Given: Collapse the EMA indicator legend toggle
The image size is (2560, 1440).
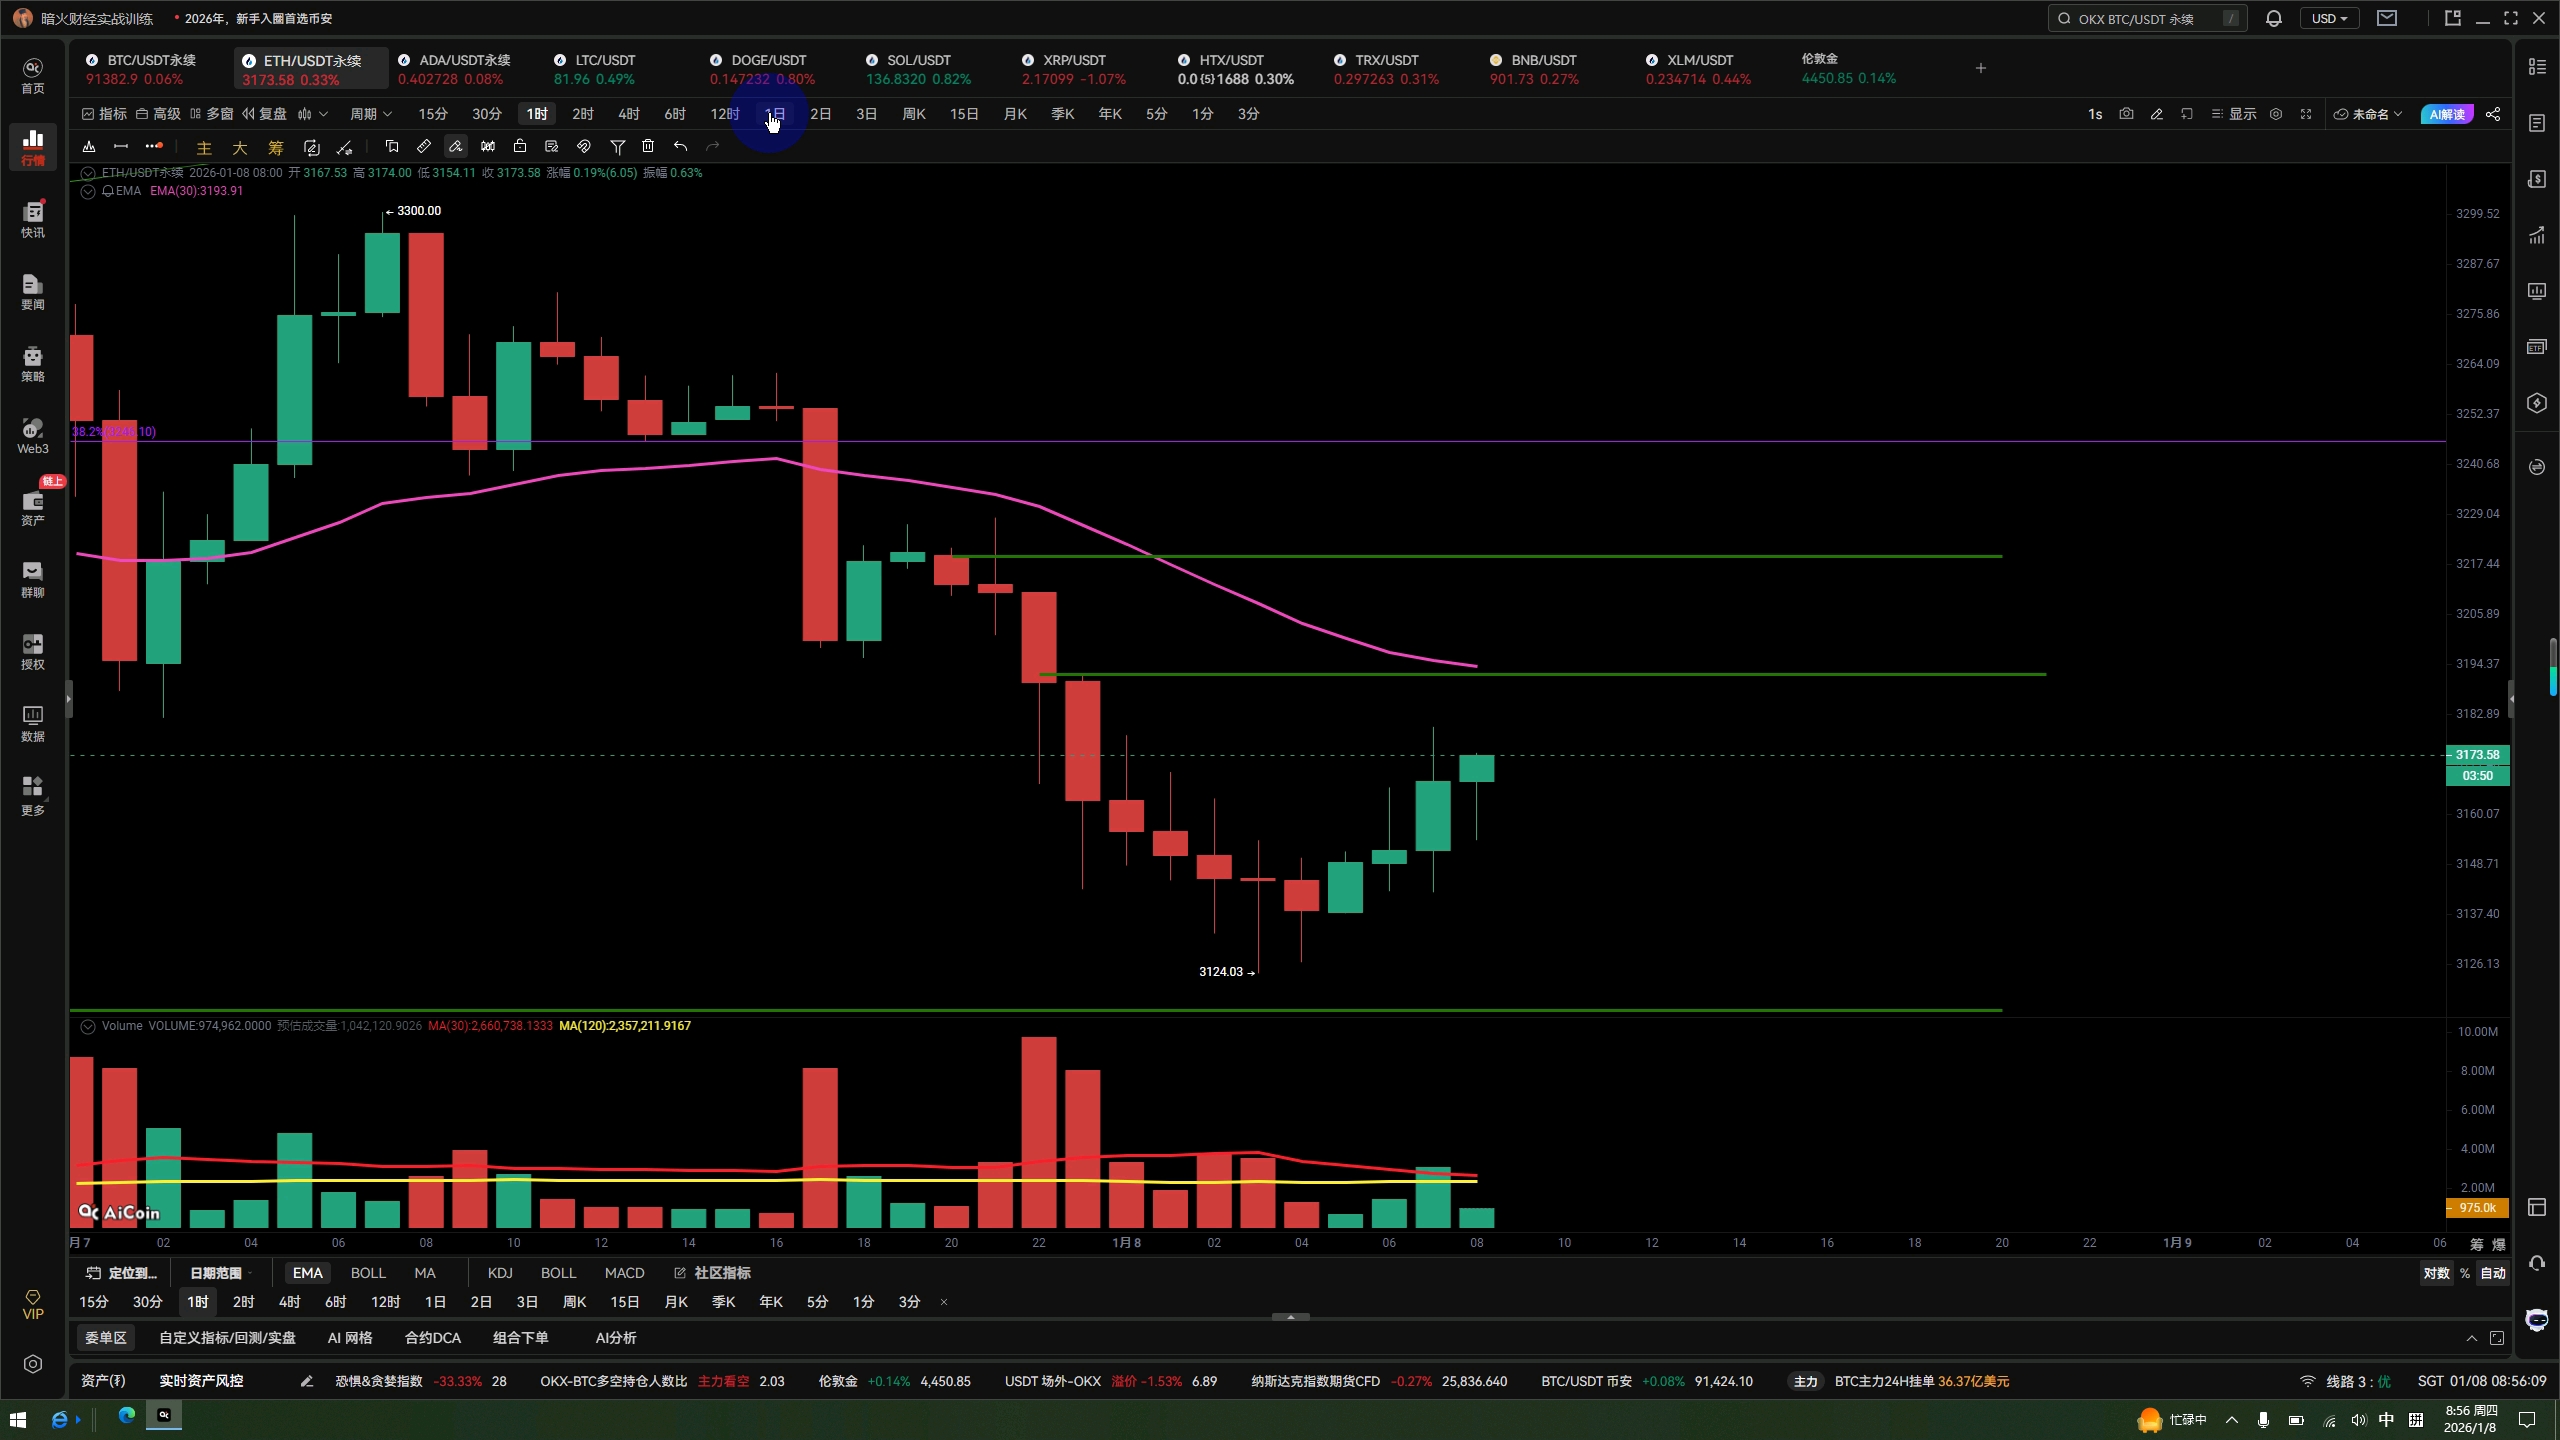Looking at the screenshot, I should tap(88, 191).
